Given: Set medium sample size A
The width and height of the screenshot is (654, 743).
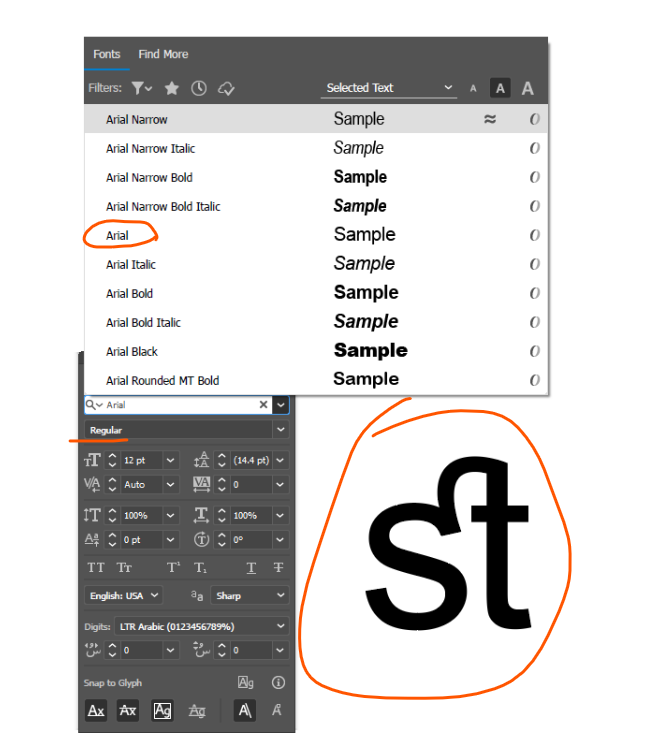Looking at the screenshot, I should (500, 88).
